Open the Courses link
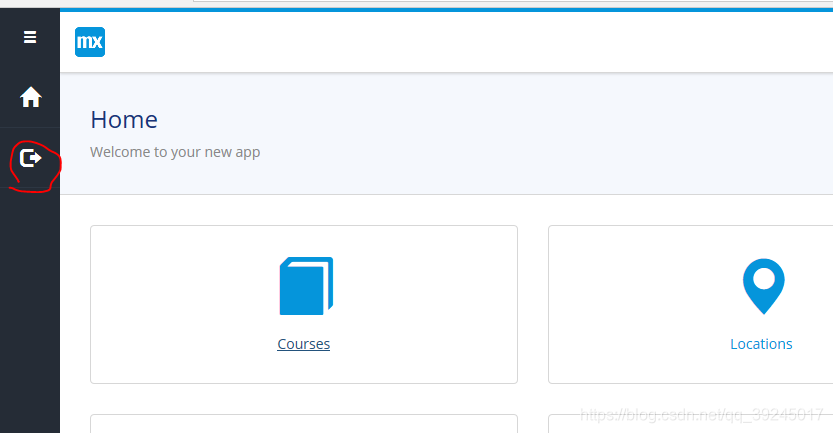The height and width of the screenshot is (433, 833). pos(303,344)
